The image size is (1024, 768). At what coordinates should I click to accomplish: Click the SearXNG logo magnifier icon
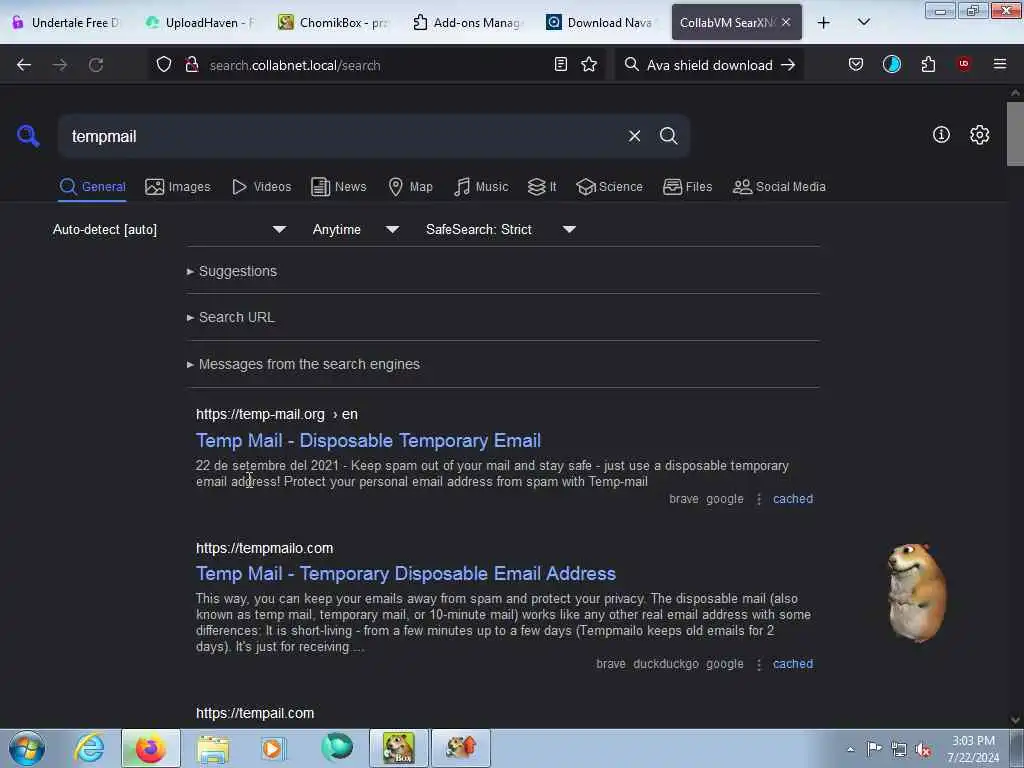pos(28,136)
